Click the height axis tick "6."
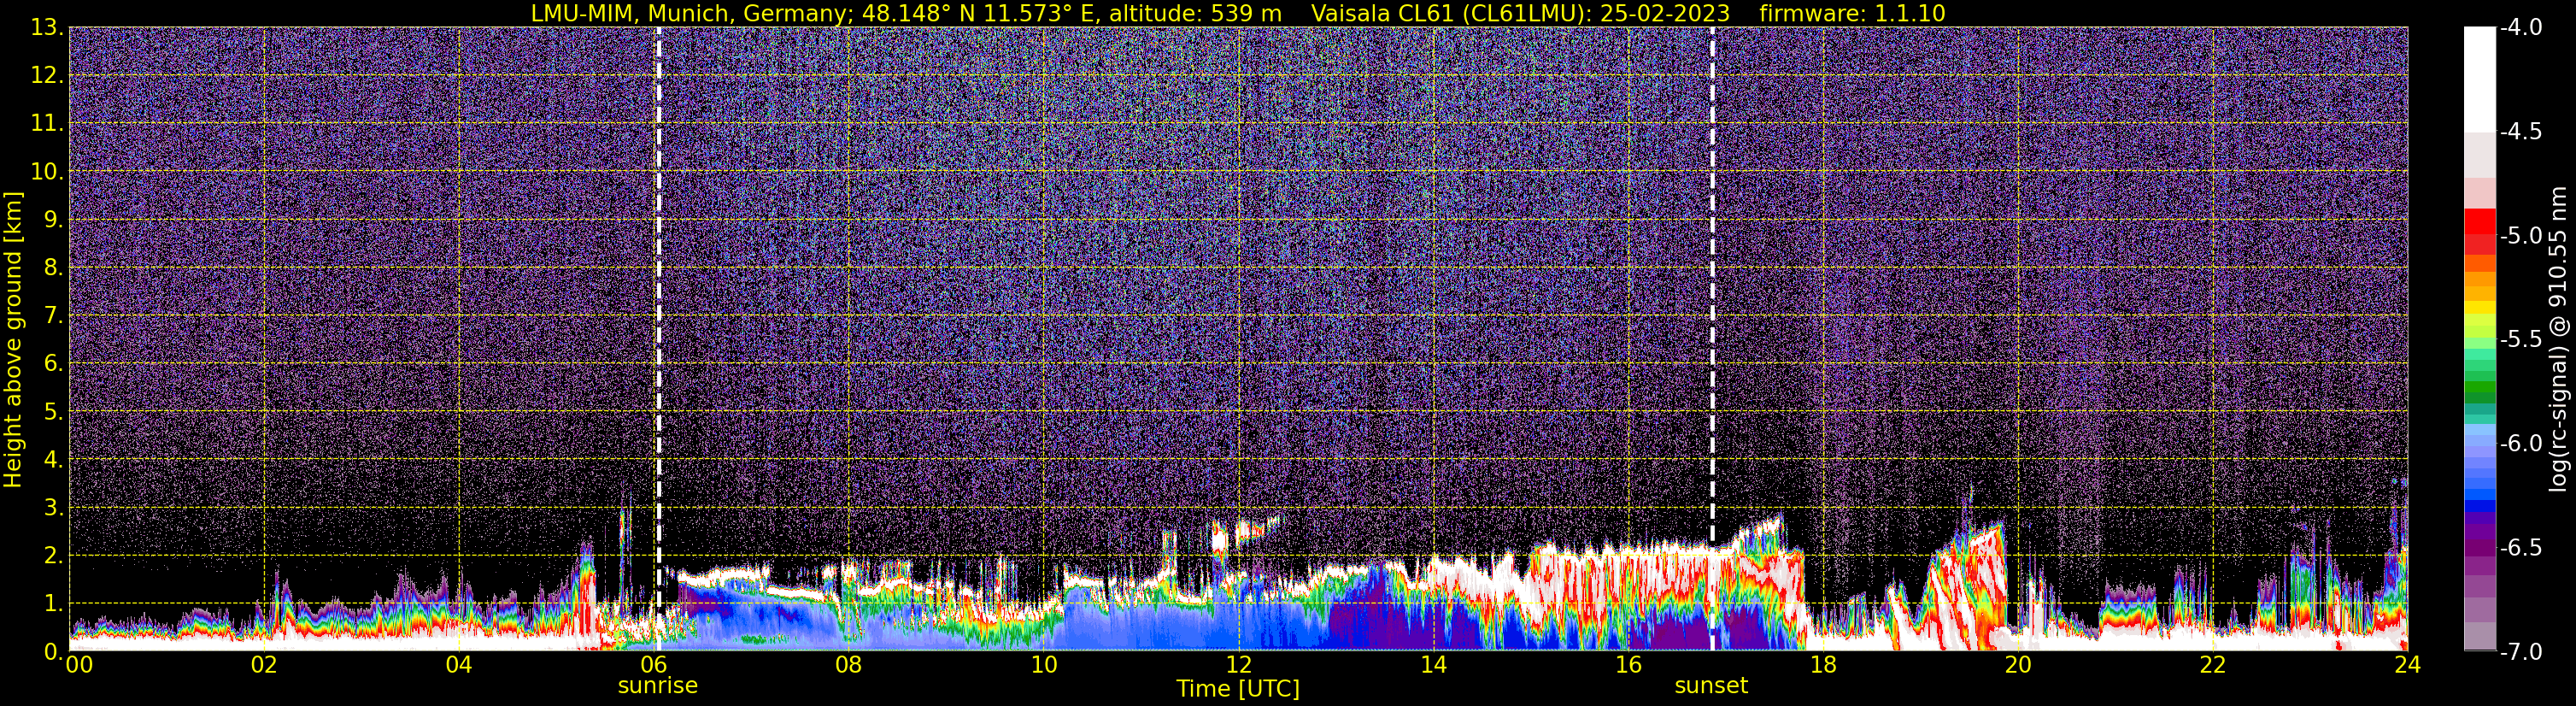The height and width of the screenshot is (706, 2576). (x=54, y=364)
